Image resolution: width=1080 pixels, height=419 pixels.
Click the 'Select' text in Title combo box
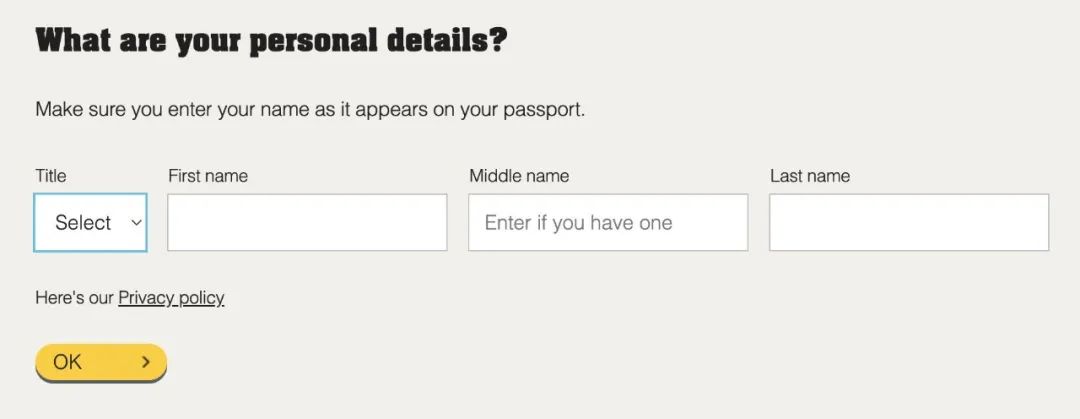click(83, 223)
